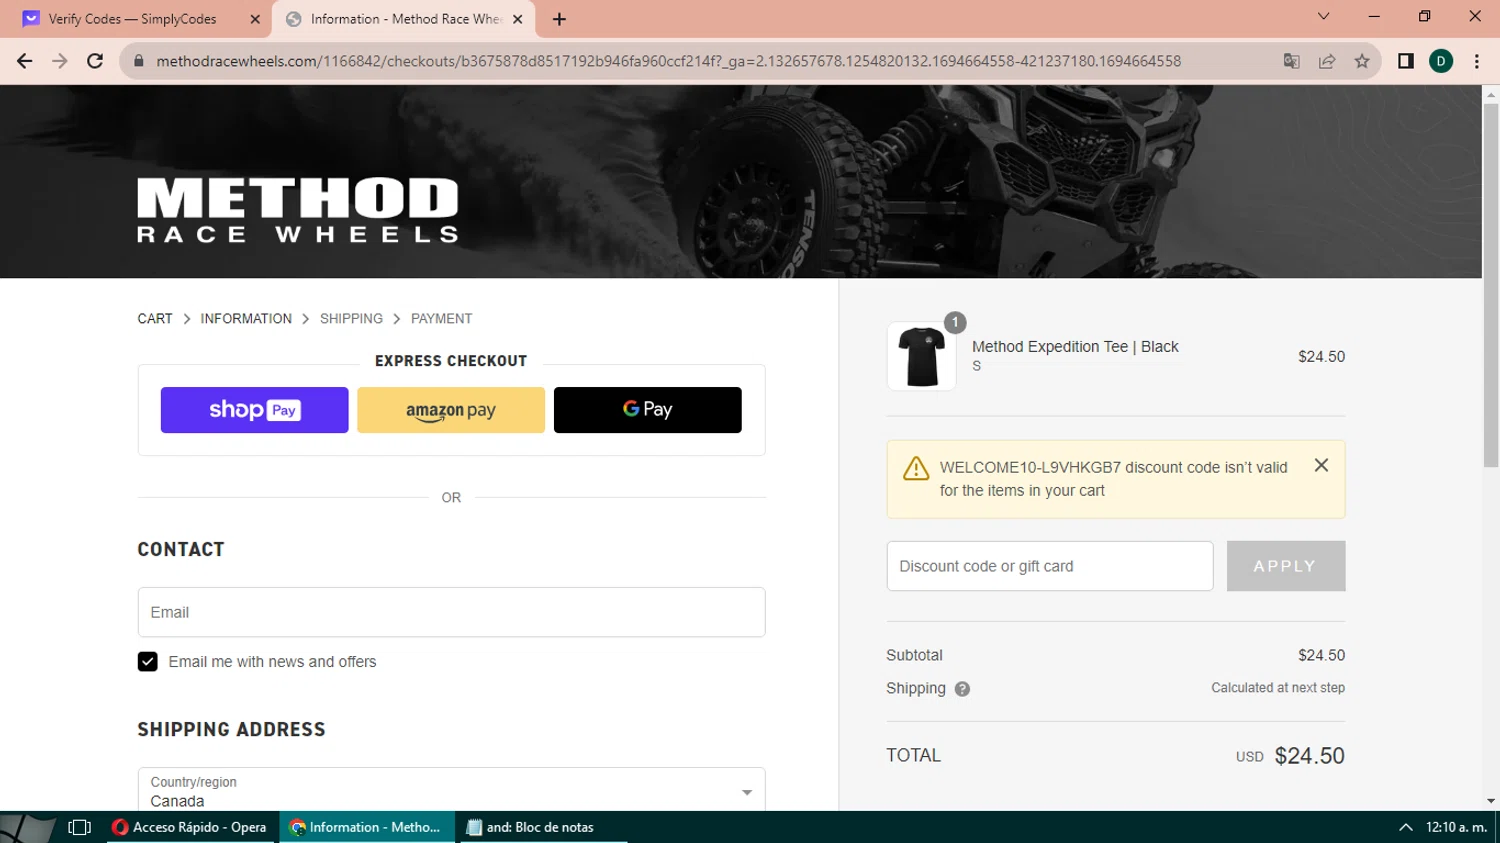Open browser side panel icon
1500x843 pixels.
(1406, 61)
